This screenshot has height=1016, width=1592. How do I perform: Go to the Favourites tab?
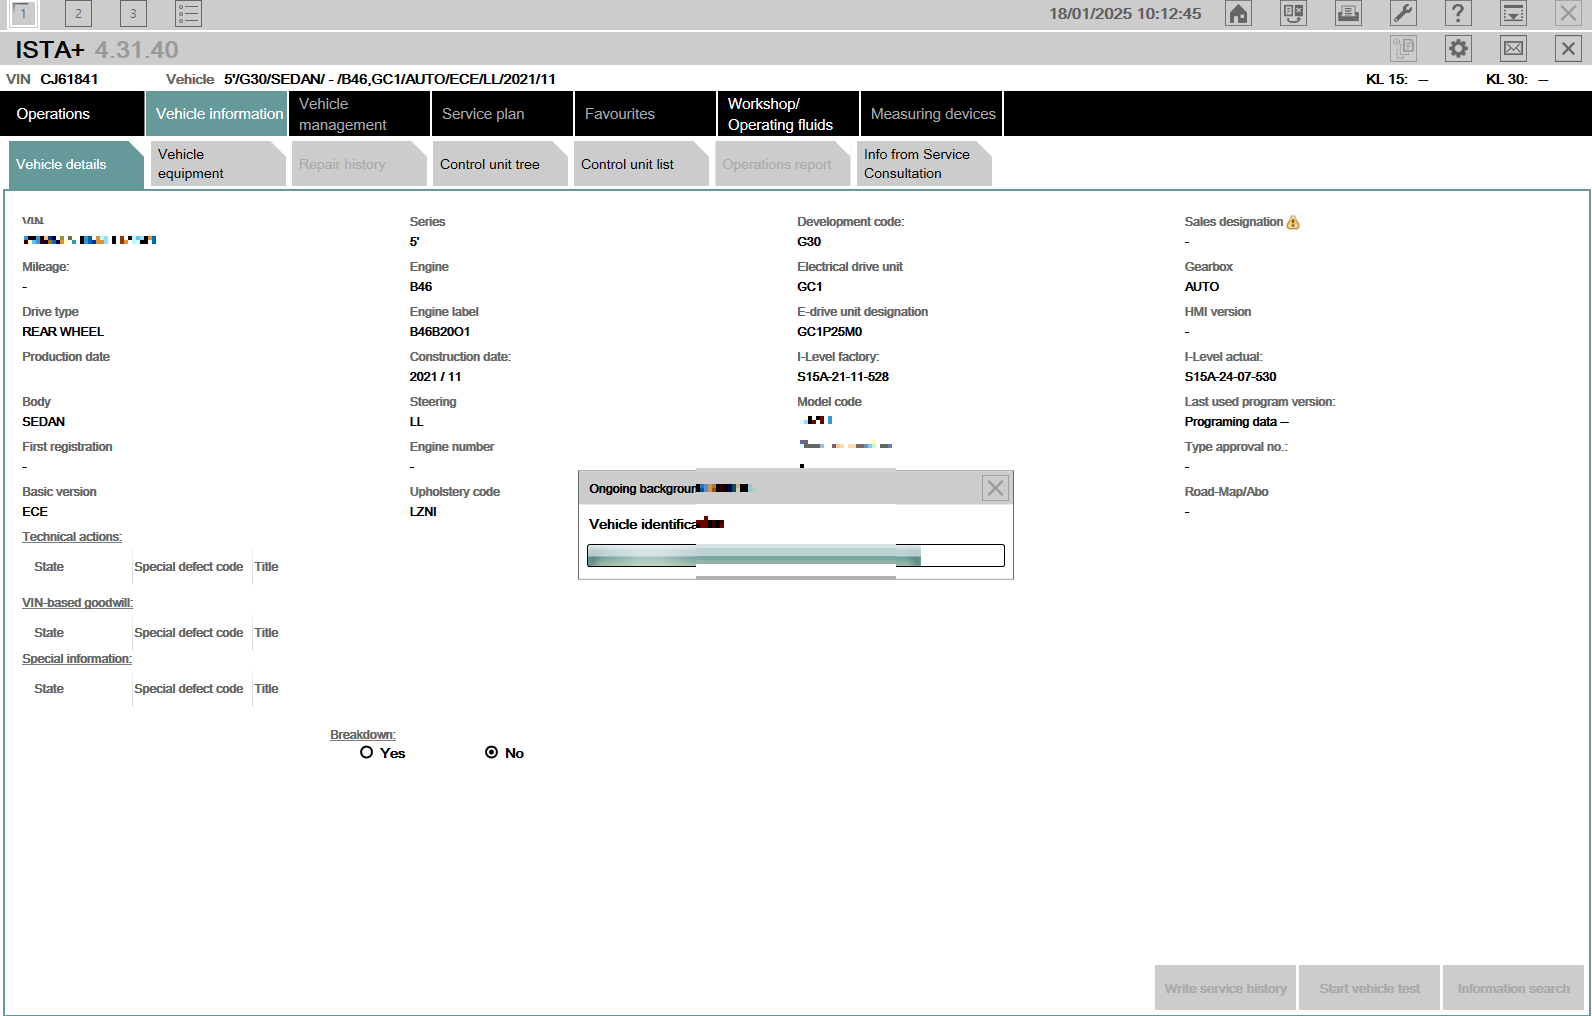tap(645, 114)
